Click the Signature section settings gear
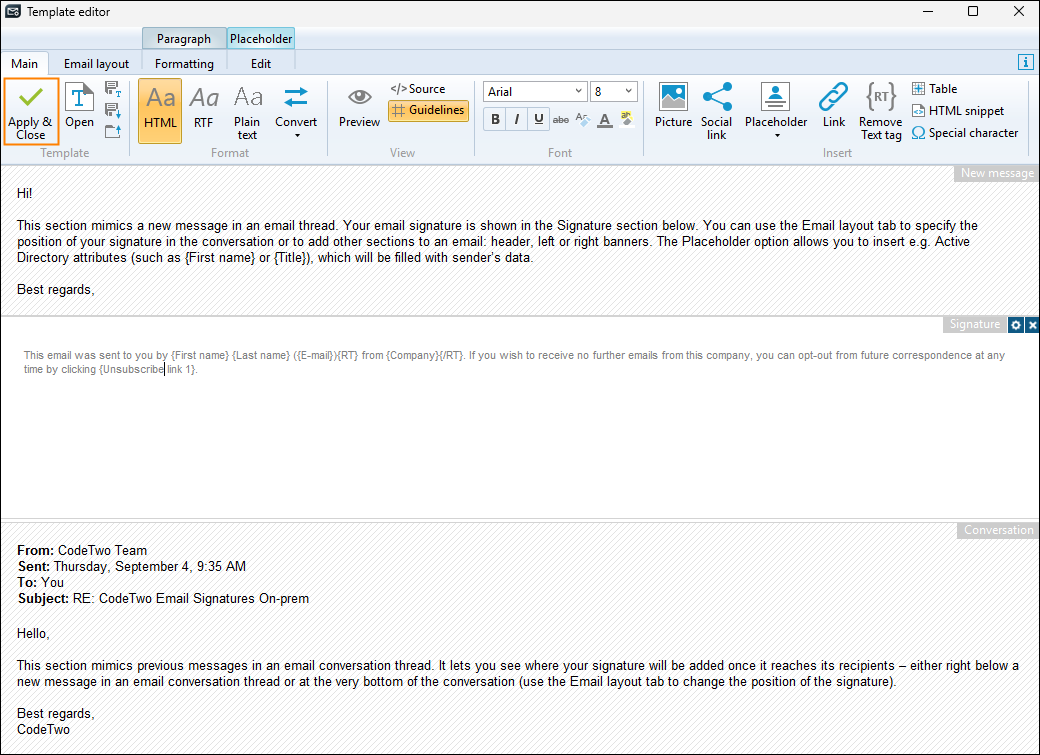Screen dimensions: 1040x755 (1016, 325)
